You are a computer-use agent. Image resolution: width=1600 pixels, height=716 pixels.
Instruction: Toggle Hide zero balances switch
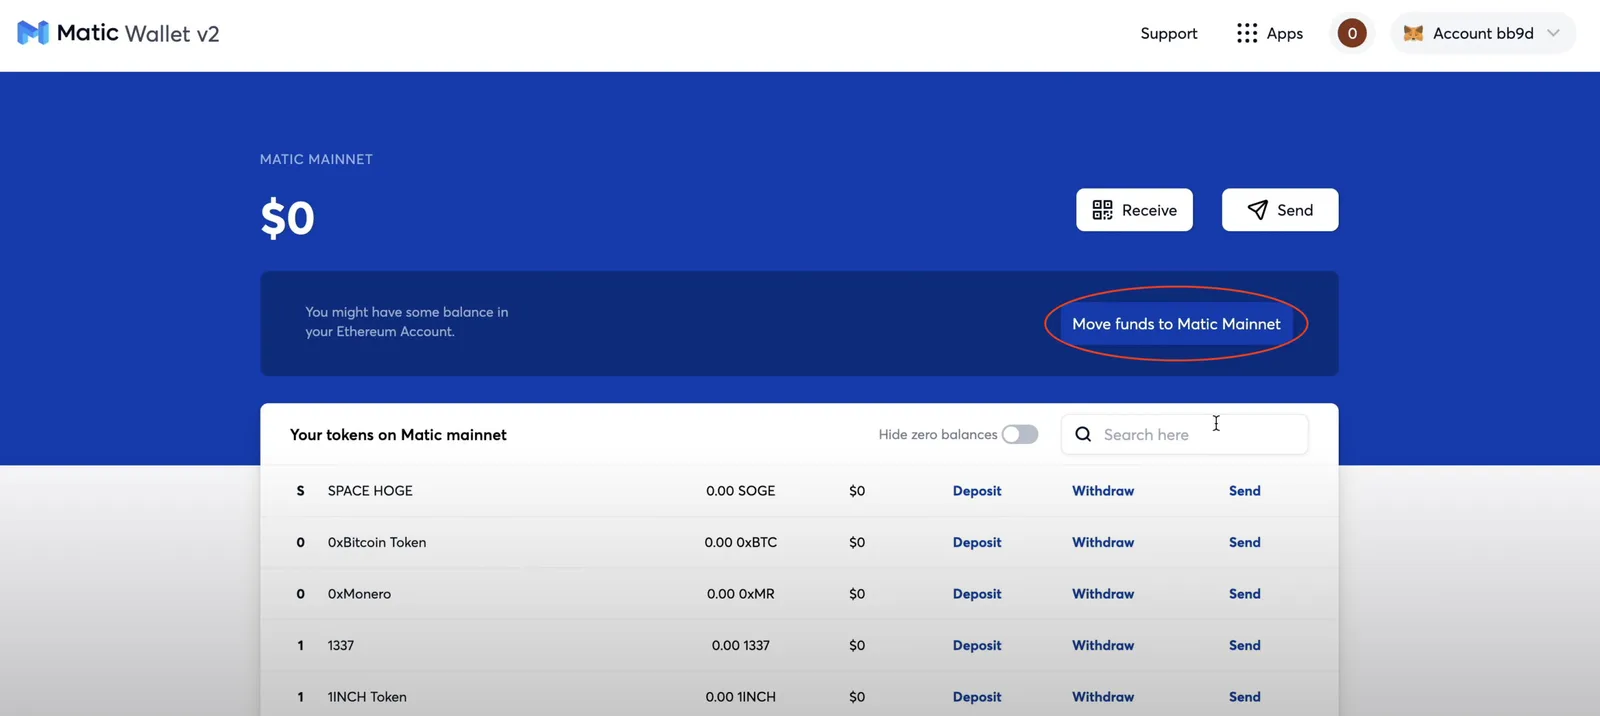tap(1020, 434)
